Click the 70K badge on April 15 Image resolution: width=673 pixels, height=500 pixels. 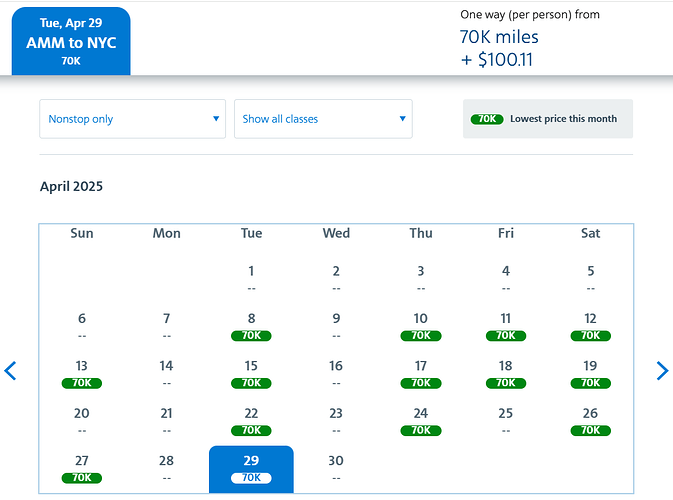pos(251,383)
